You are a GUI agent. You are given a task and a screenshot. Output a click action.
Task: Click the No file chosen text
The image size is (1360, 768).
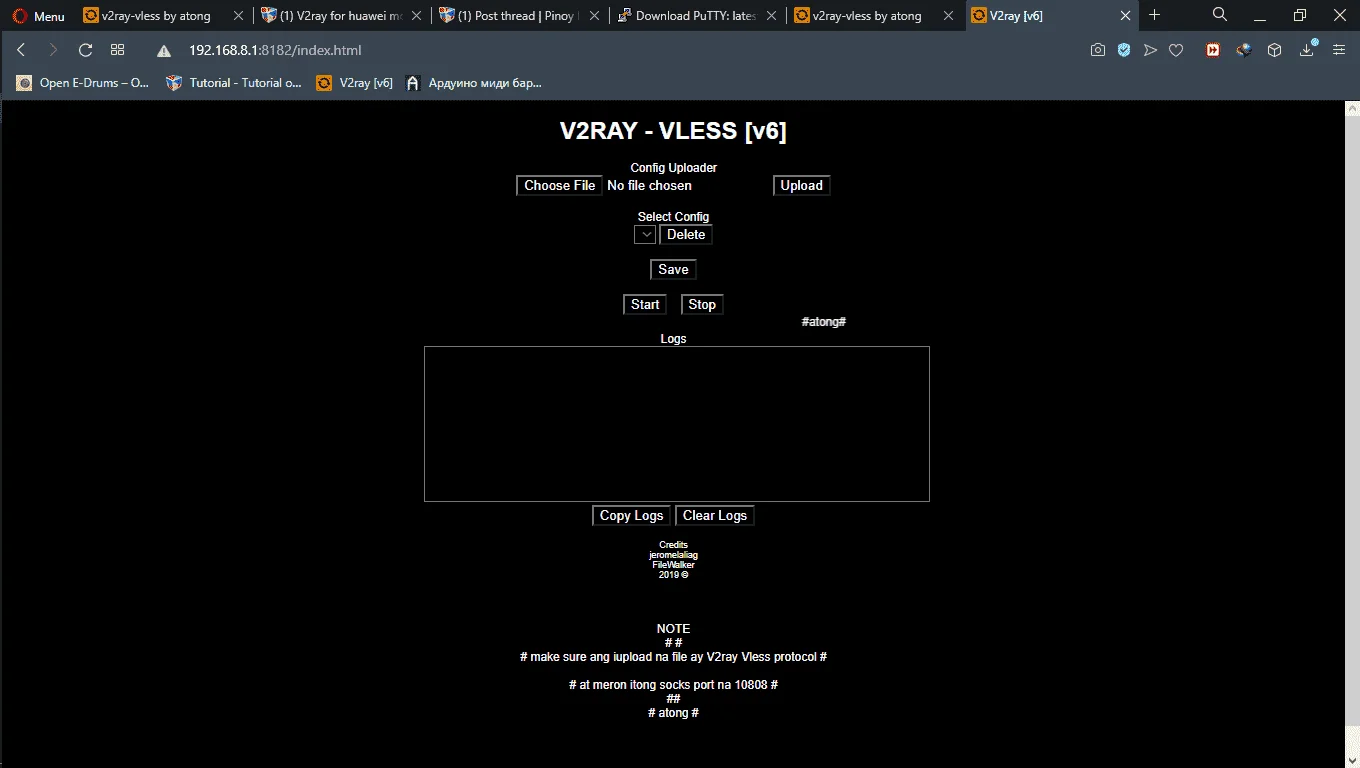(649, 185)
